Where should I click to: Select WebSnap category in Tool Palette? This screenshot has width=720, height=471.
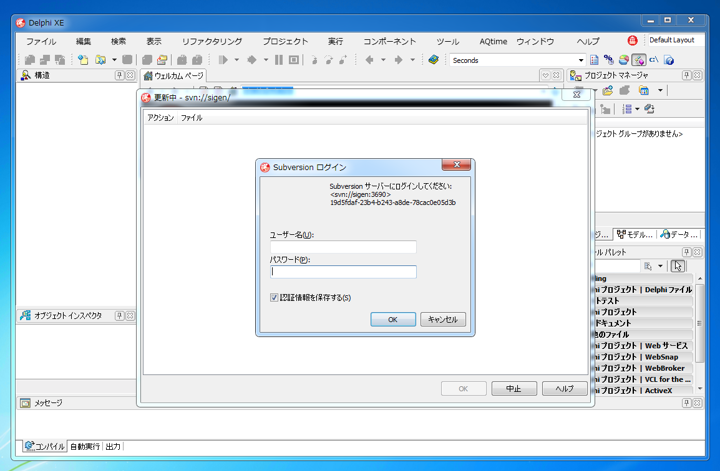coord(643,357)
